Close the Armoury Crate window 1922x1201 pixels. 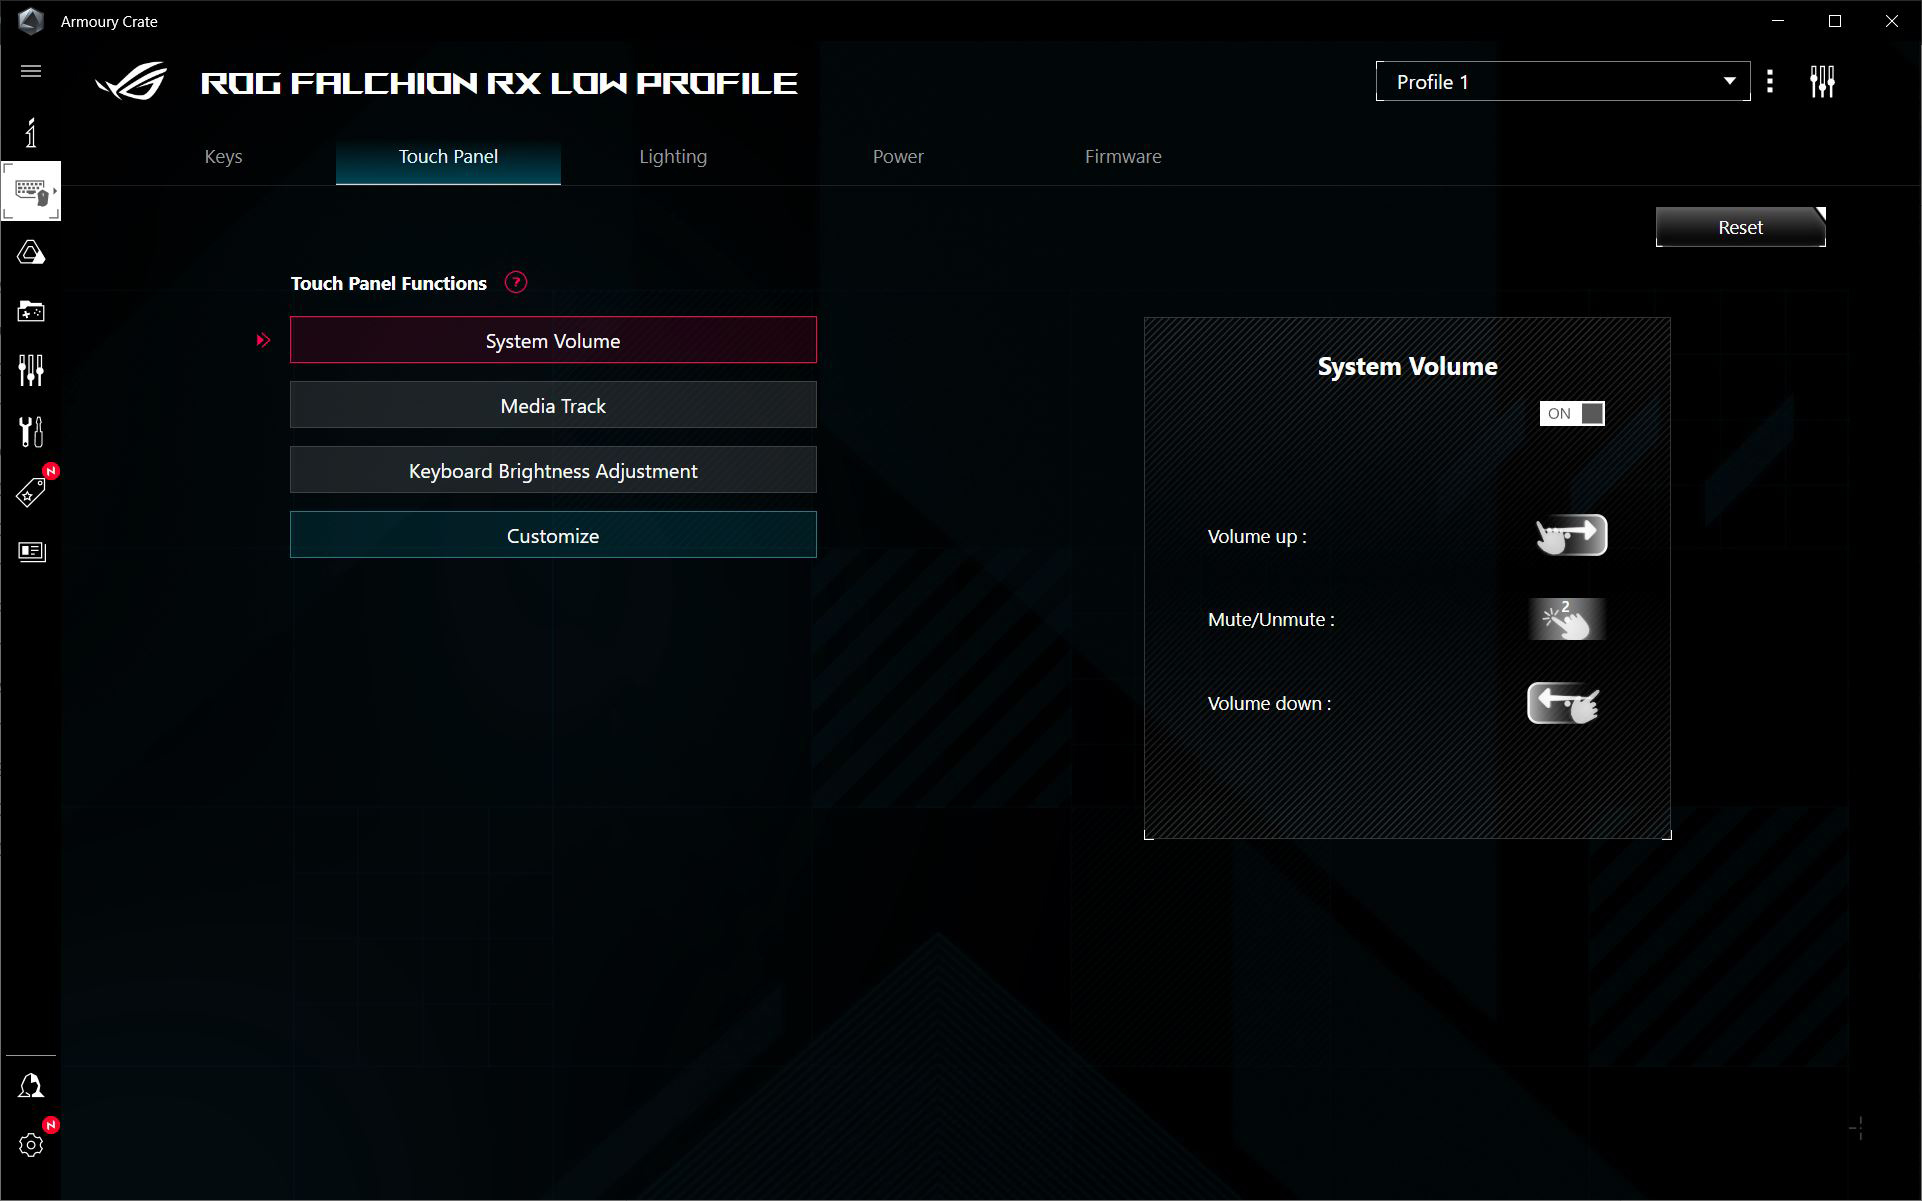[1892, 21]
